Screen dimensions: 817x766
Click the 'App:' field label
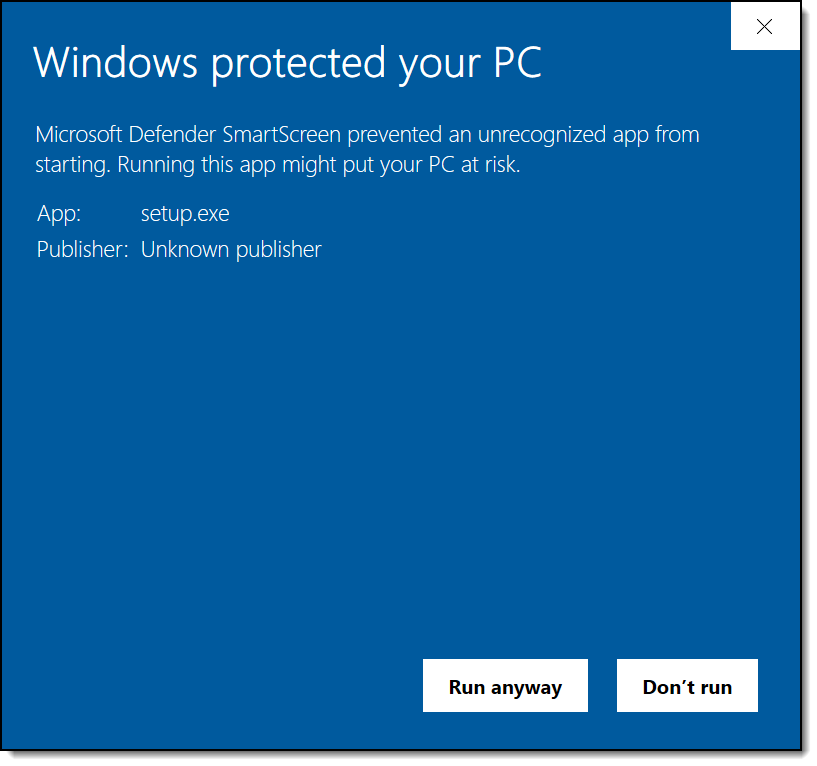59,213
